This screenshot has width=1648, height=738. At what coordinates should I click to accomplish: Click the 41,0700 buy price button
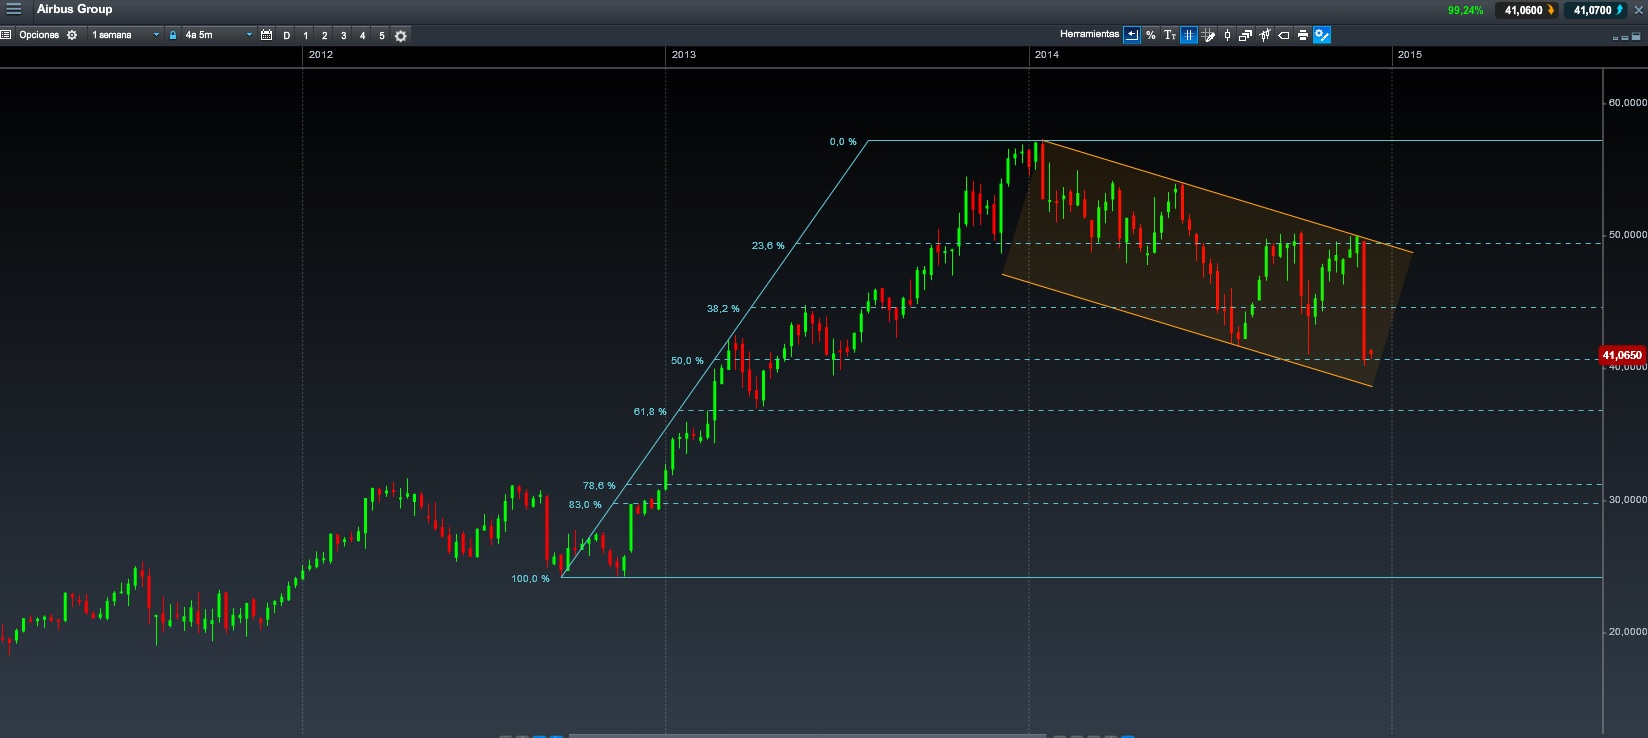(x=1595, y=10)
